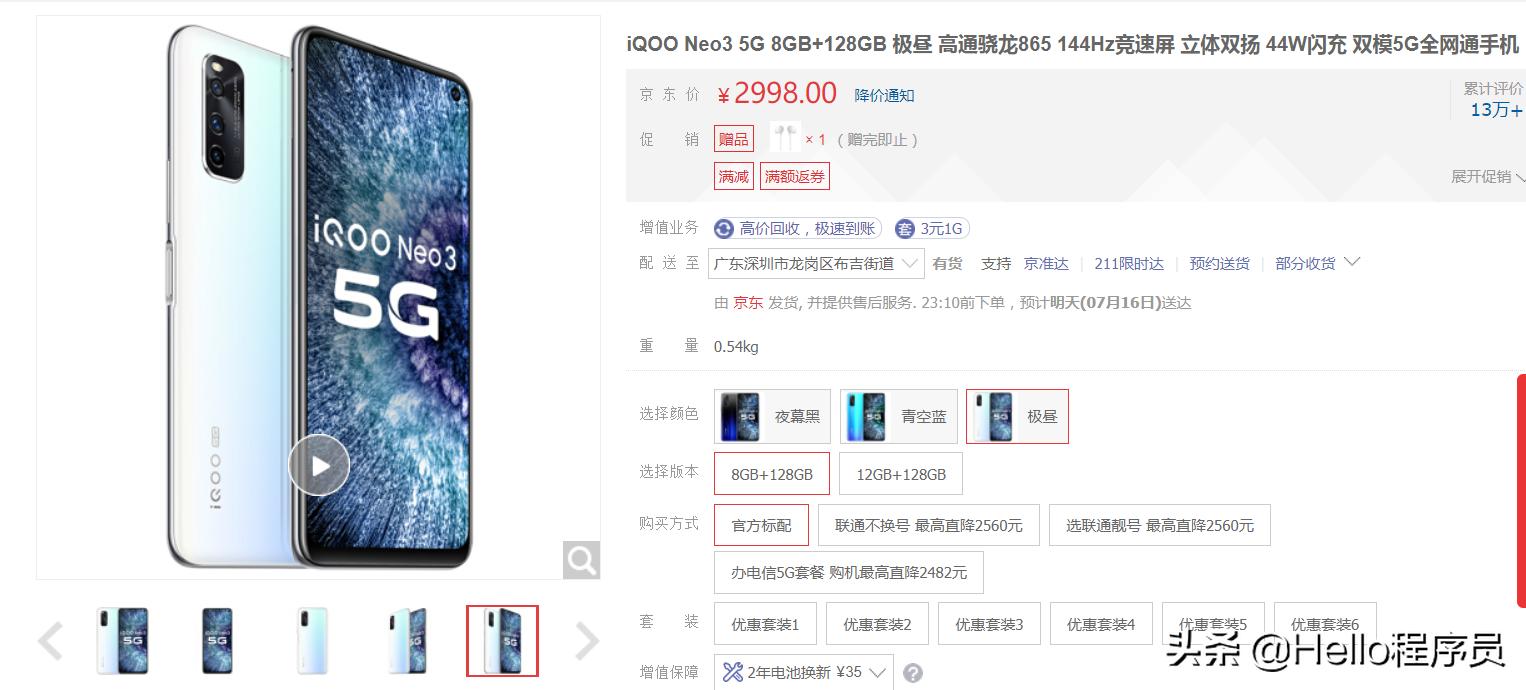Select the 夜幕黑 color option
This screenshot has width=1526, height=690.
click(x=772, y=416)
